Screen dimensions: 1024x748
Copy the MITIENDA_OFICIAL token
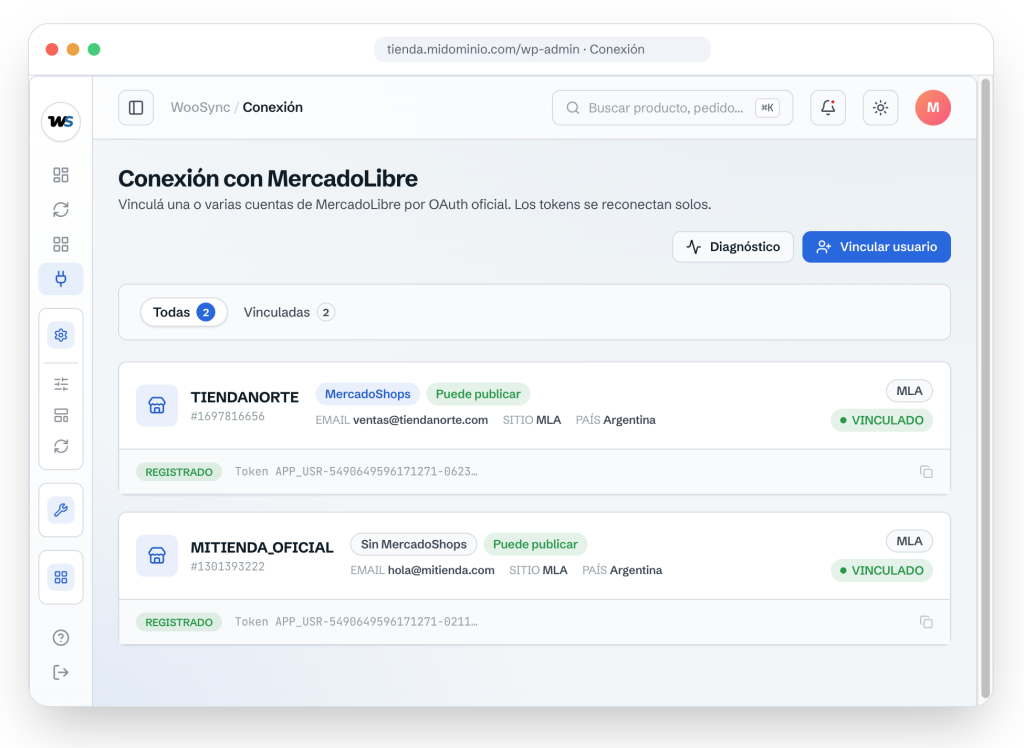coord(926,622)
